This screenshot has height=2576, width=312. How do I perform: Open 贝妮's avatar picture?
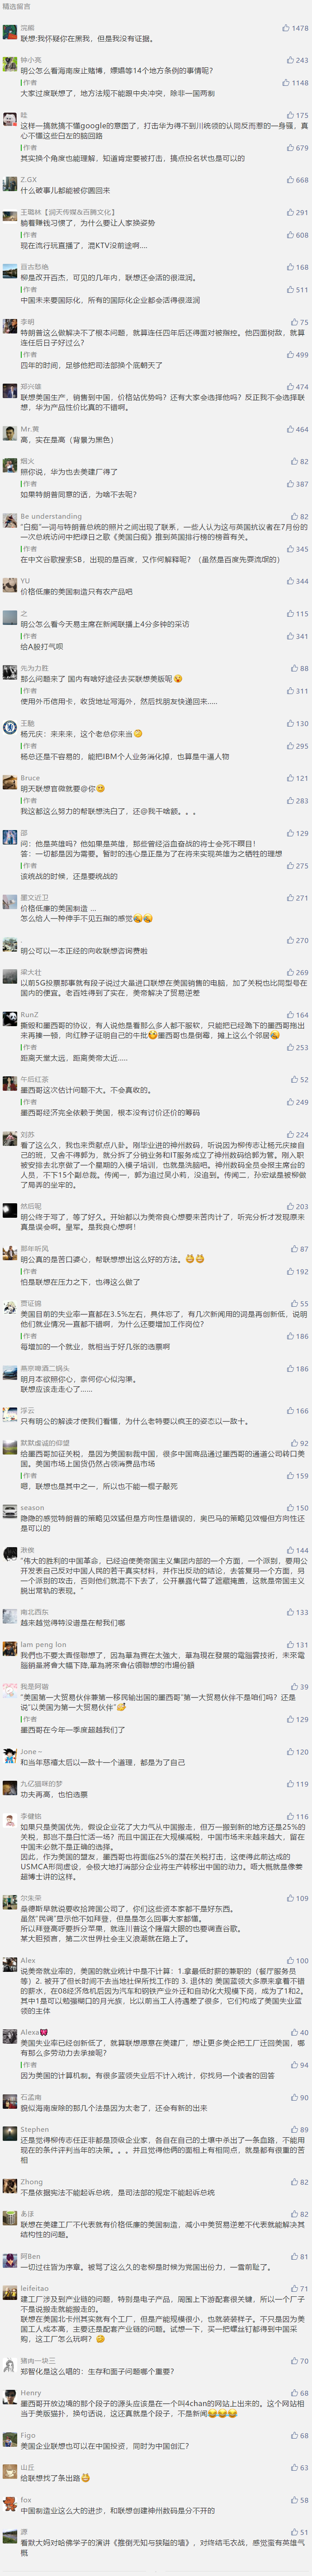[10, 32]
